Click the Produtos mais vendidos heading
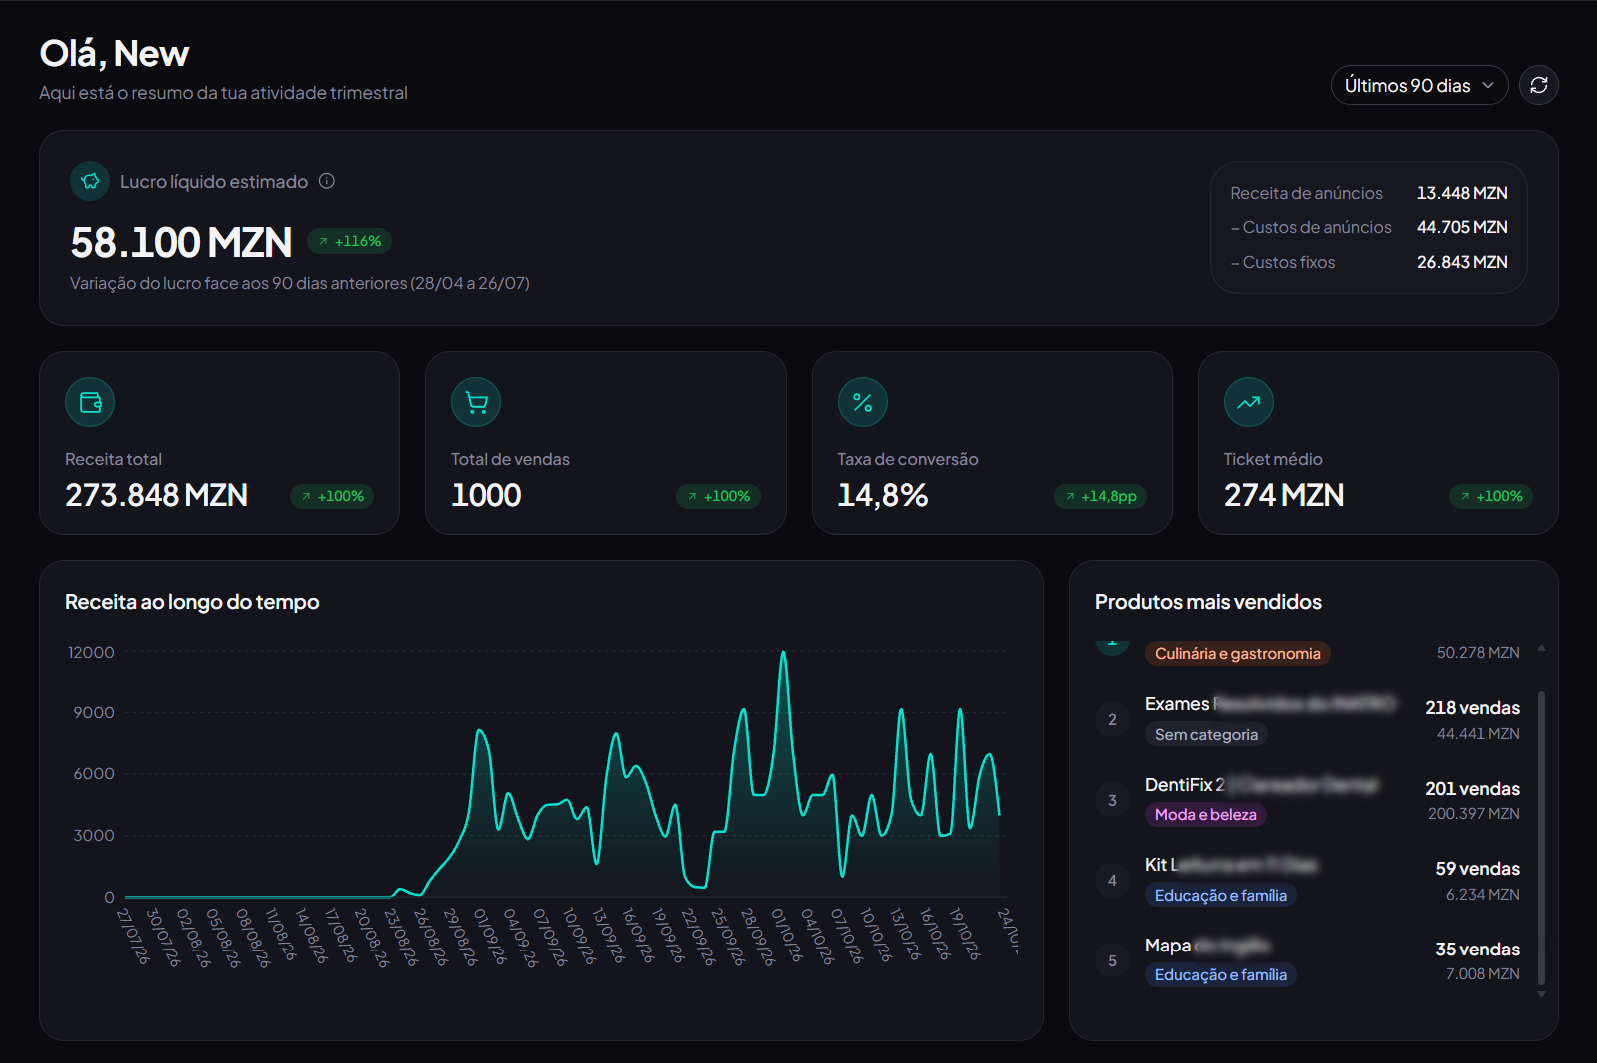1597x1063 pixels. (x=1208, y=602)
